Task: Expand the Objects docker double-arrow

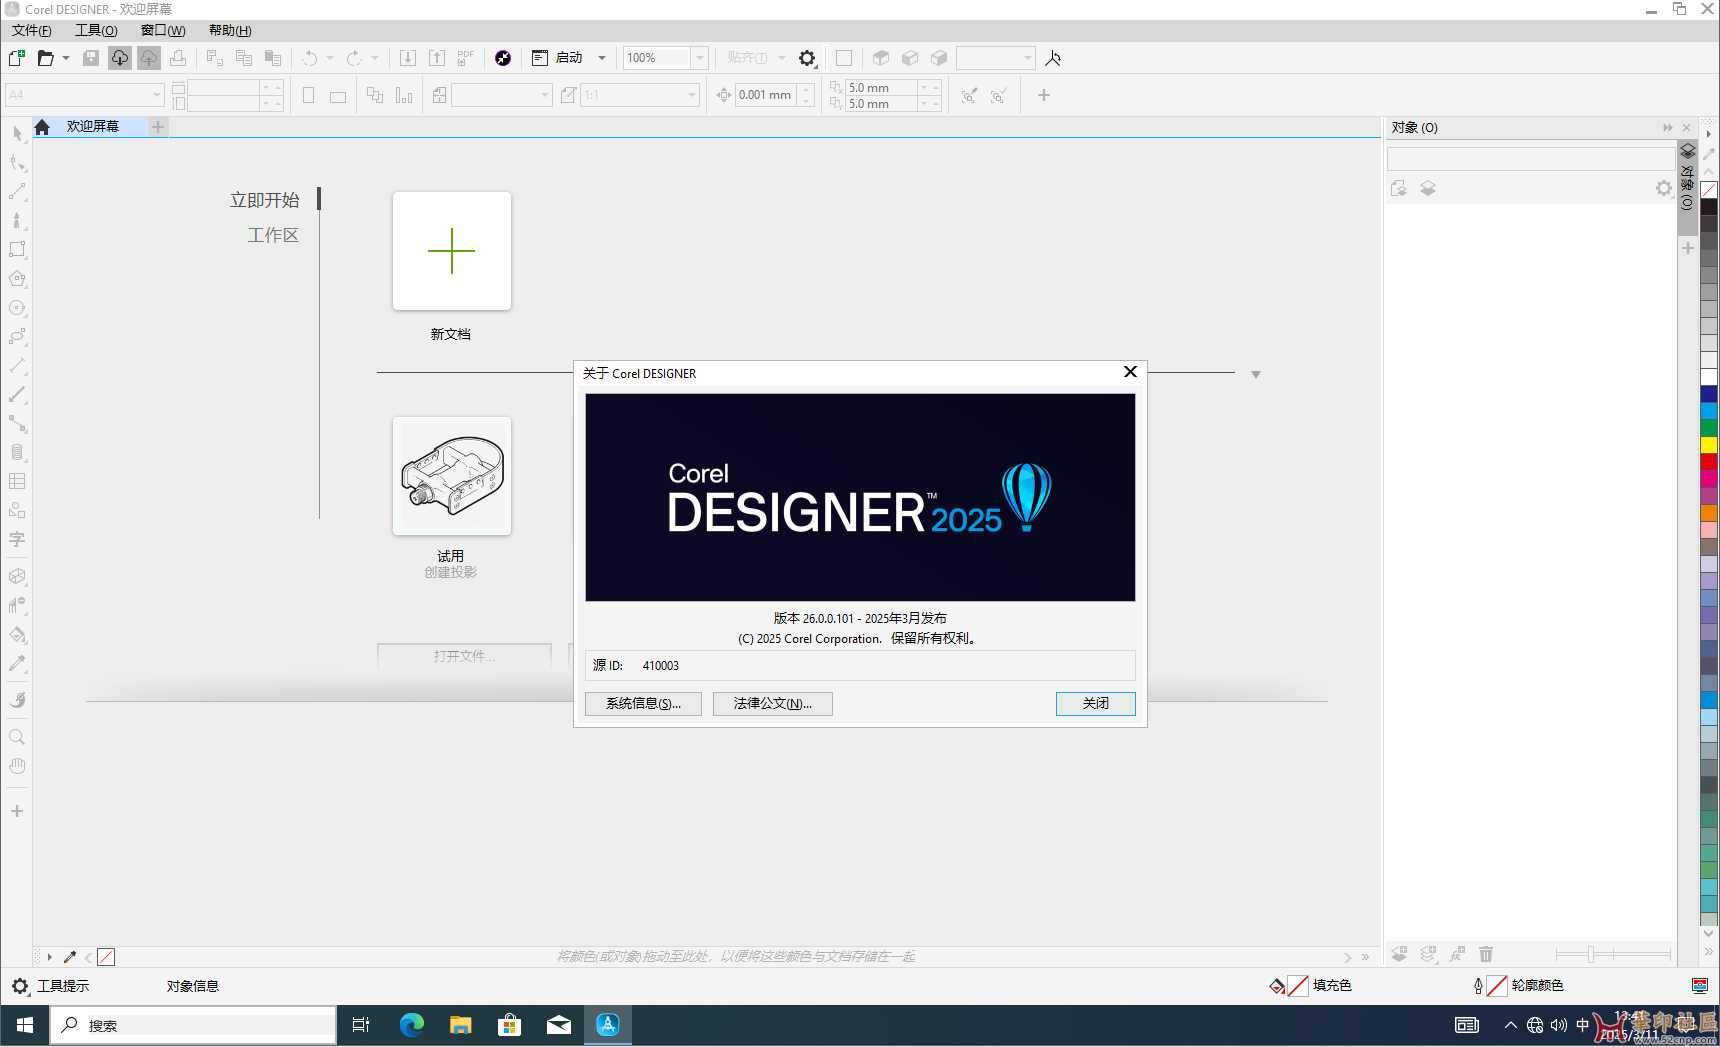Action: pyautogui.click(x=1667, y=127)
